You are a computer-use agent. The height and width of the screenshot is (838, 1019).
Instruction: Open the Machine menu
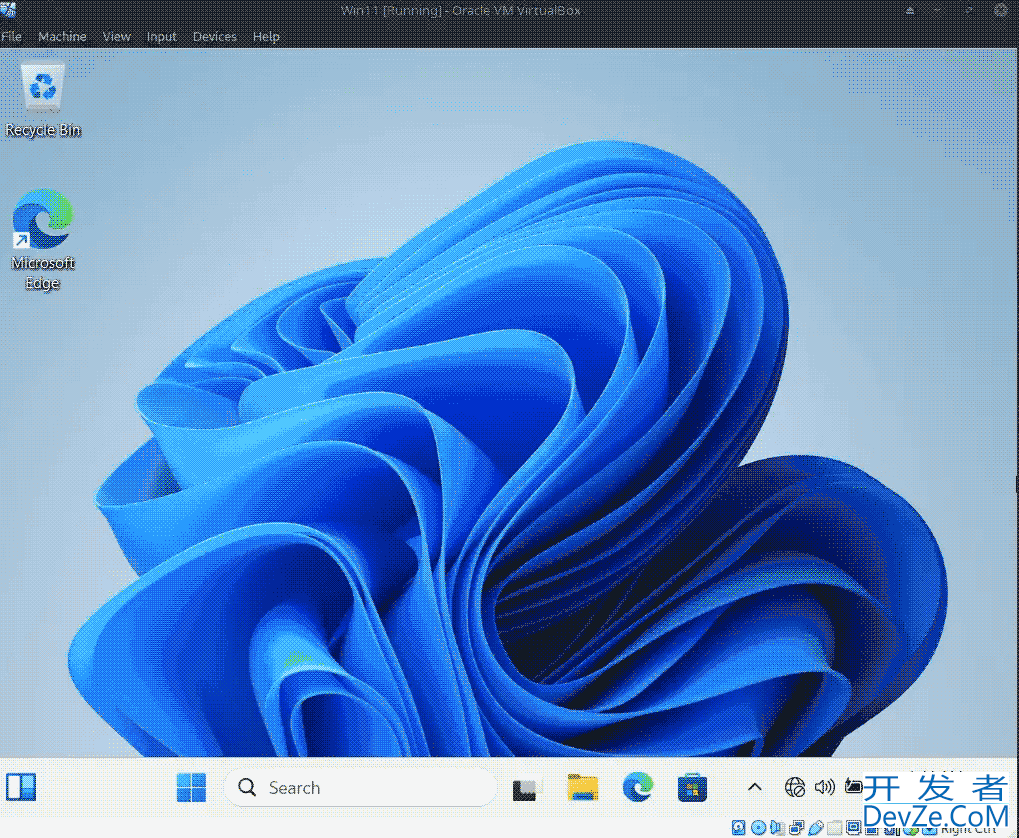[x=62, y=36]
